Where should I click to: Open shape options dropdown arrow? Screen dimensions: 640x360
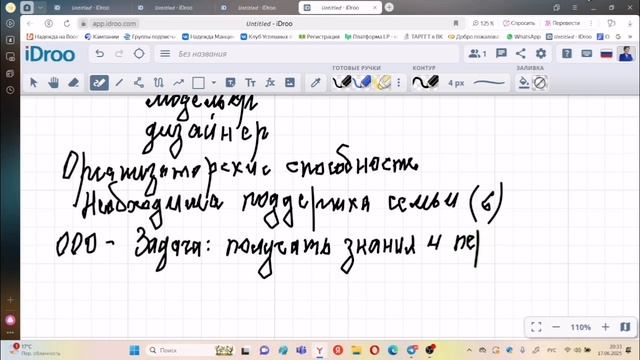pyautogui.click(x=213, y=83)
